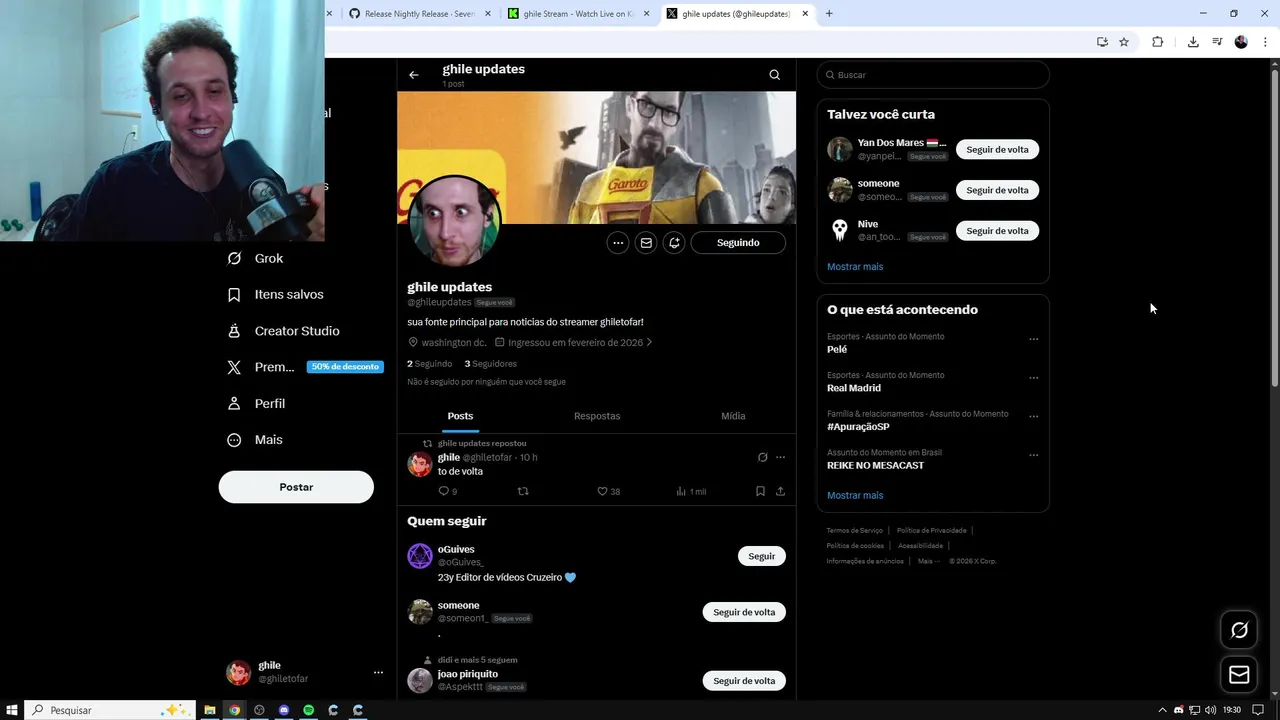1280x720 pixels.
Task: Go back using the profile header arrow
Action: coord(413,75)
